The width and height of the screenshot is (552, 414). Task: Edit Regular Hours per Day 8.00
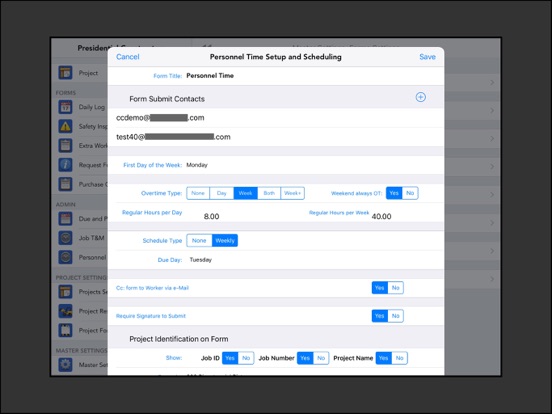pos(212,217)
